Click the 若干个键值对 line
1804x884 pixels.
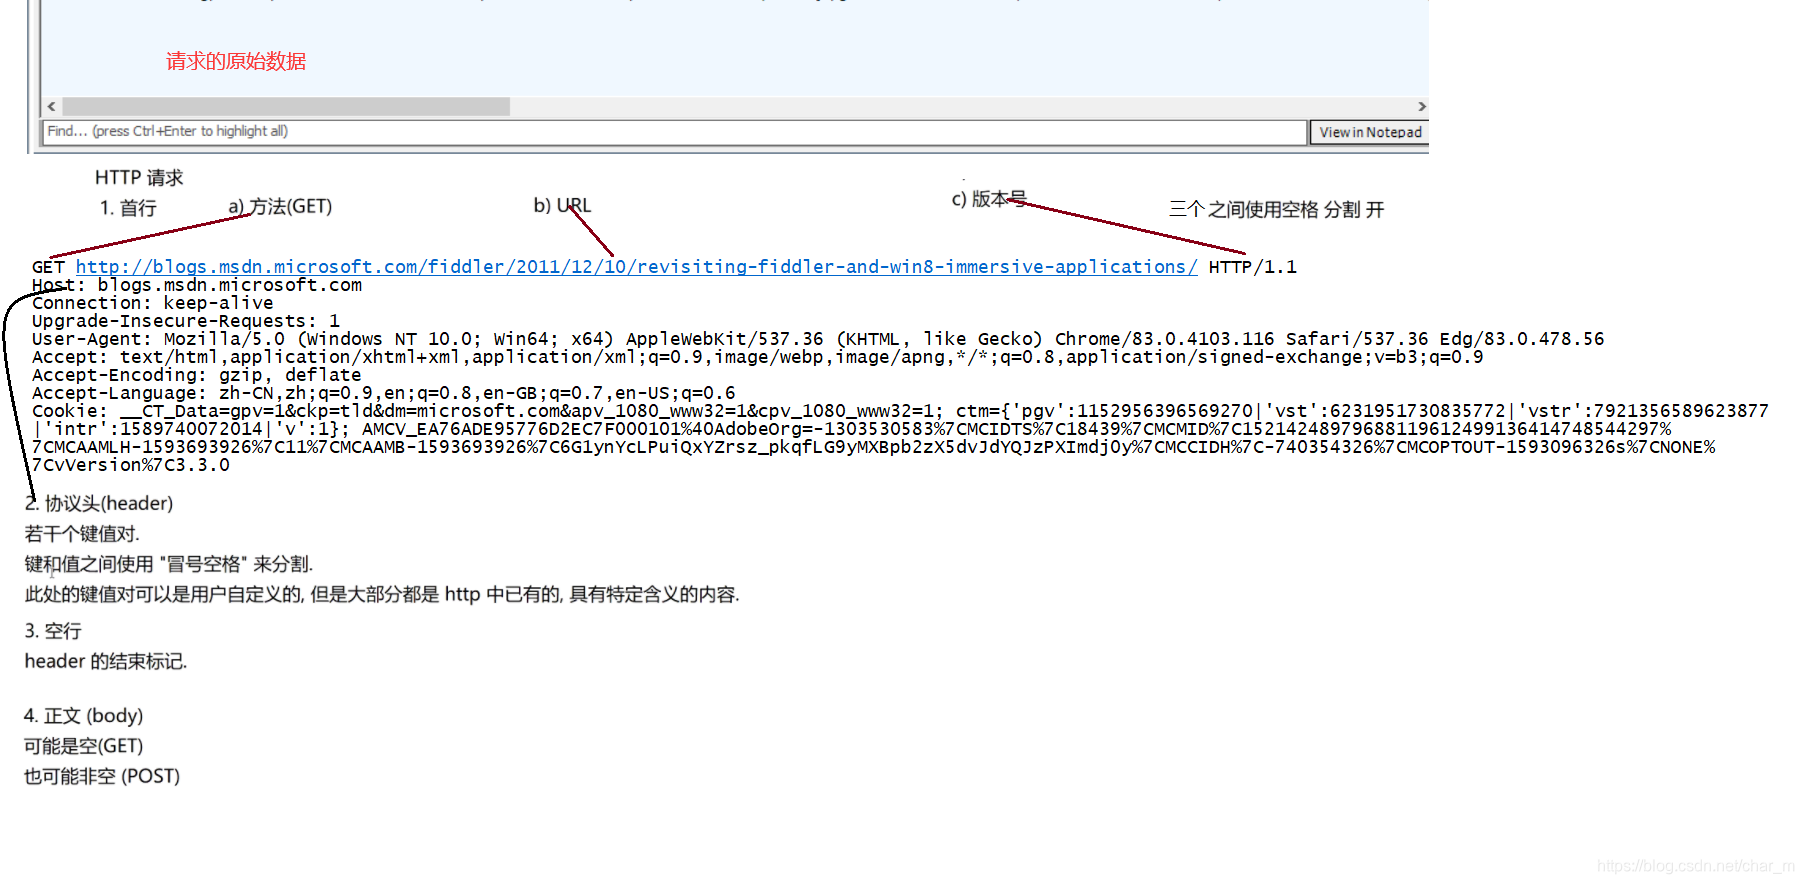82,534
